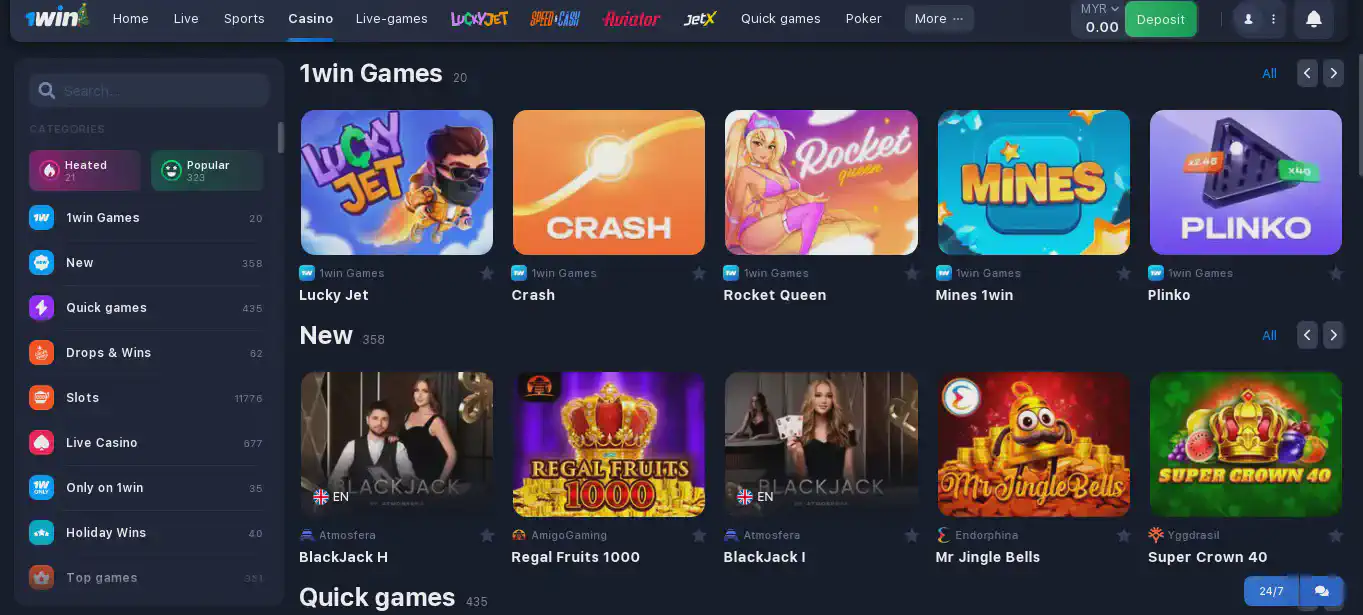This screenshot has height=615, width=1363.
Task: Select the JetX logo in navbar
Action: (700, 18)
